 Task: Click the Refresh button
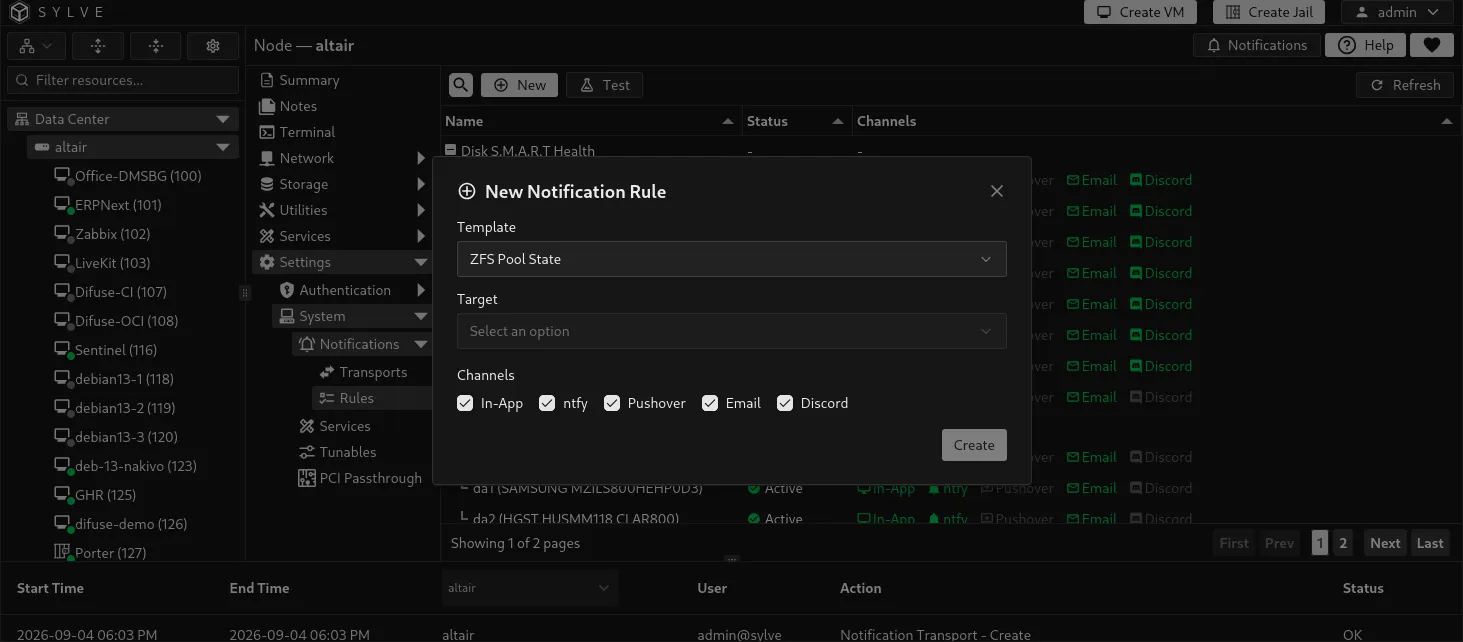[x=1405, y=85]
